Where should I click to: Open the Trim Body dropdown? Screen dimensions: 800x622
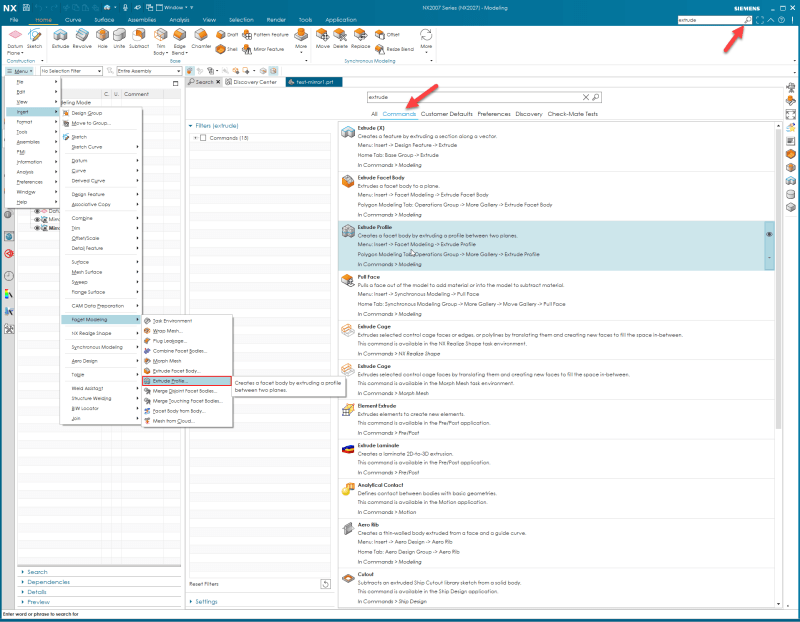coord(160,49)
